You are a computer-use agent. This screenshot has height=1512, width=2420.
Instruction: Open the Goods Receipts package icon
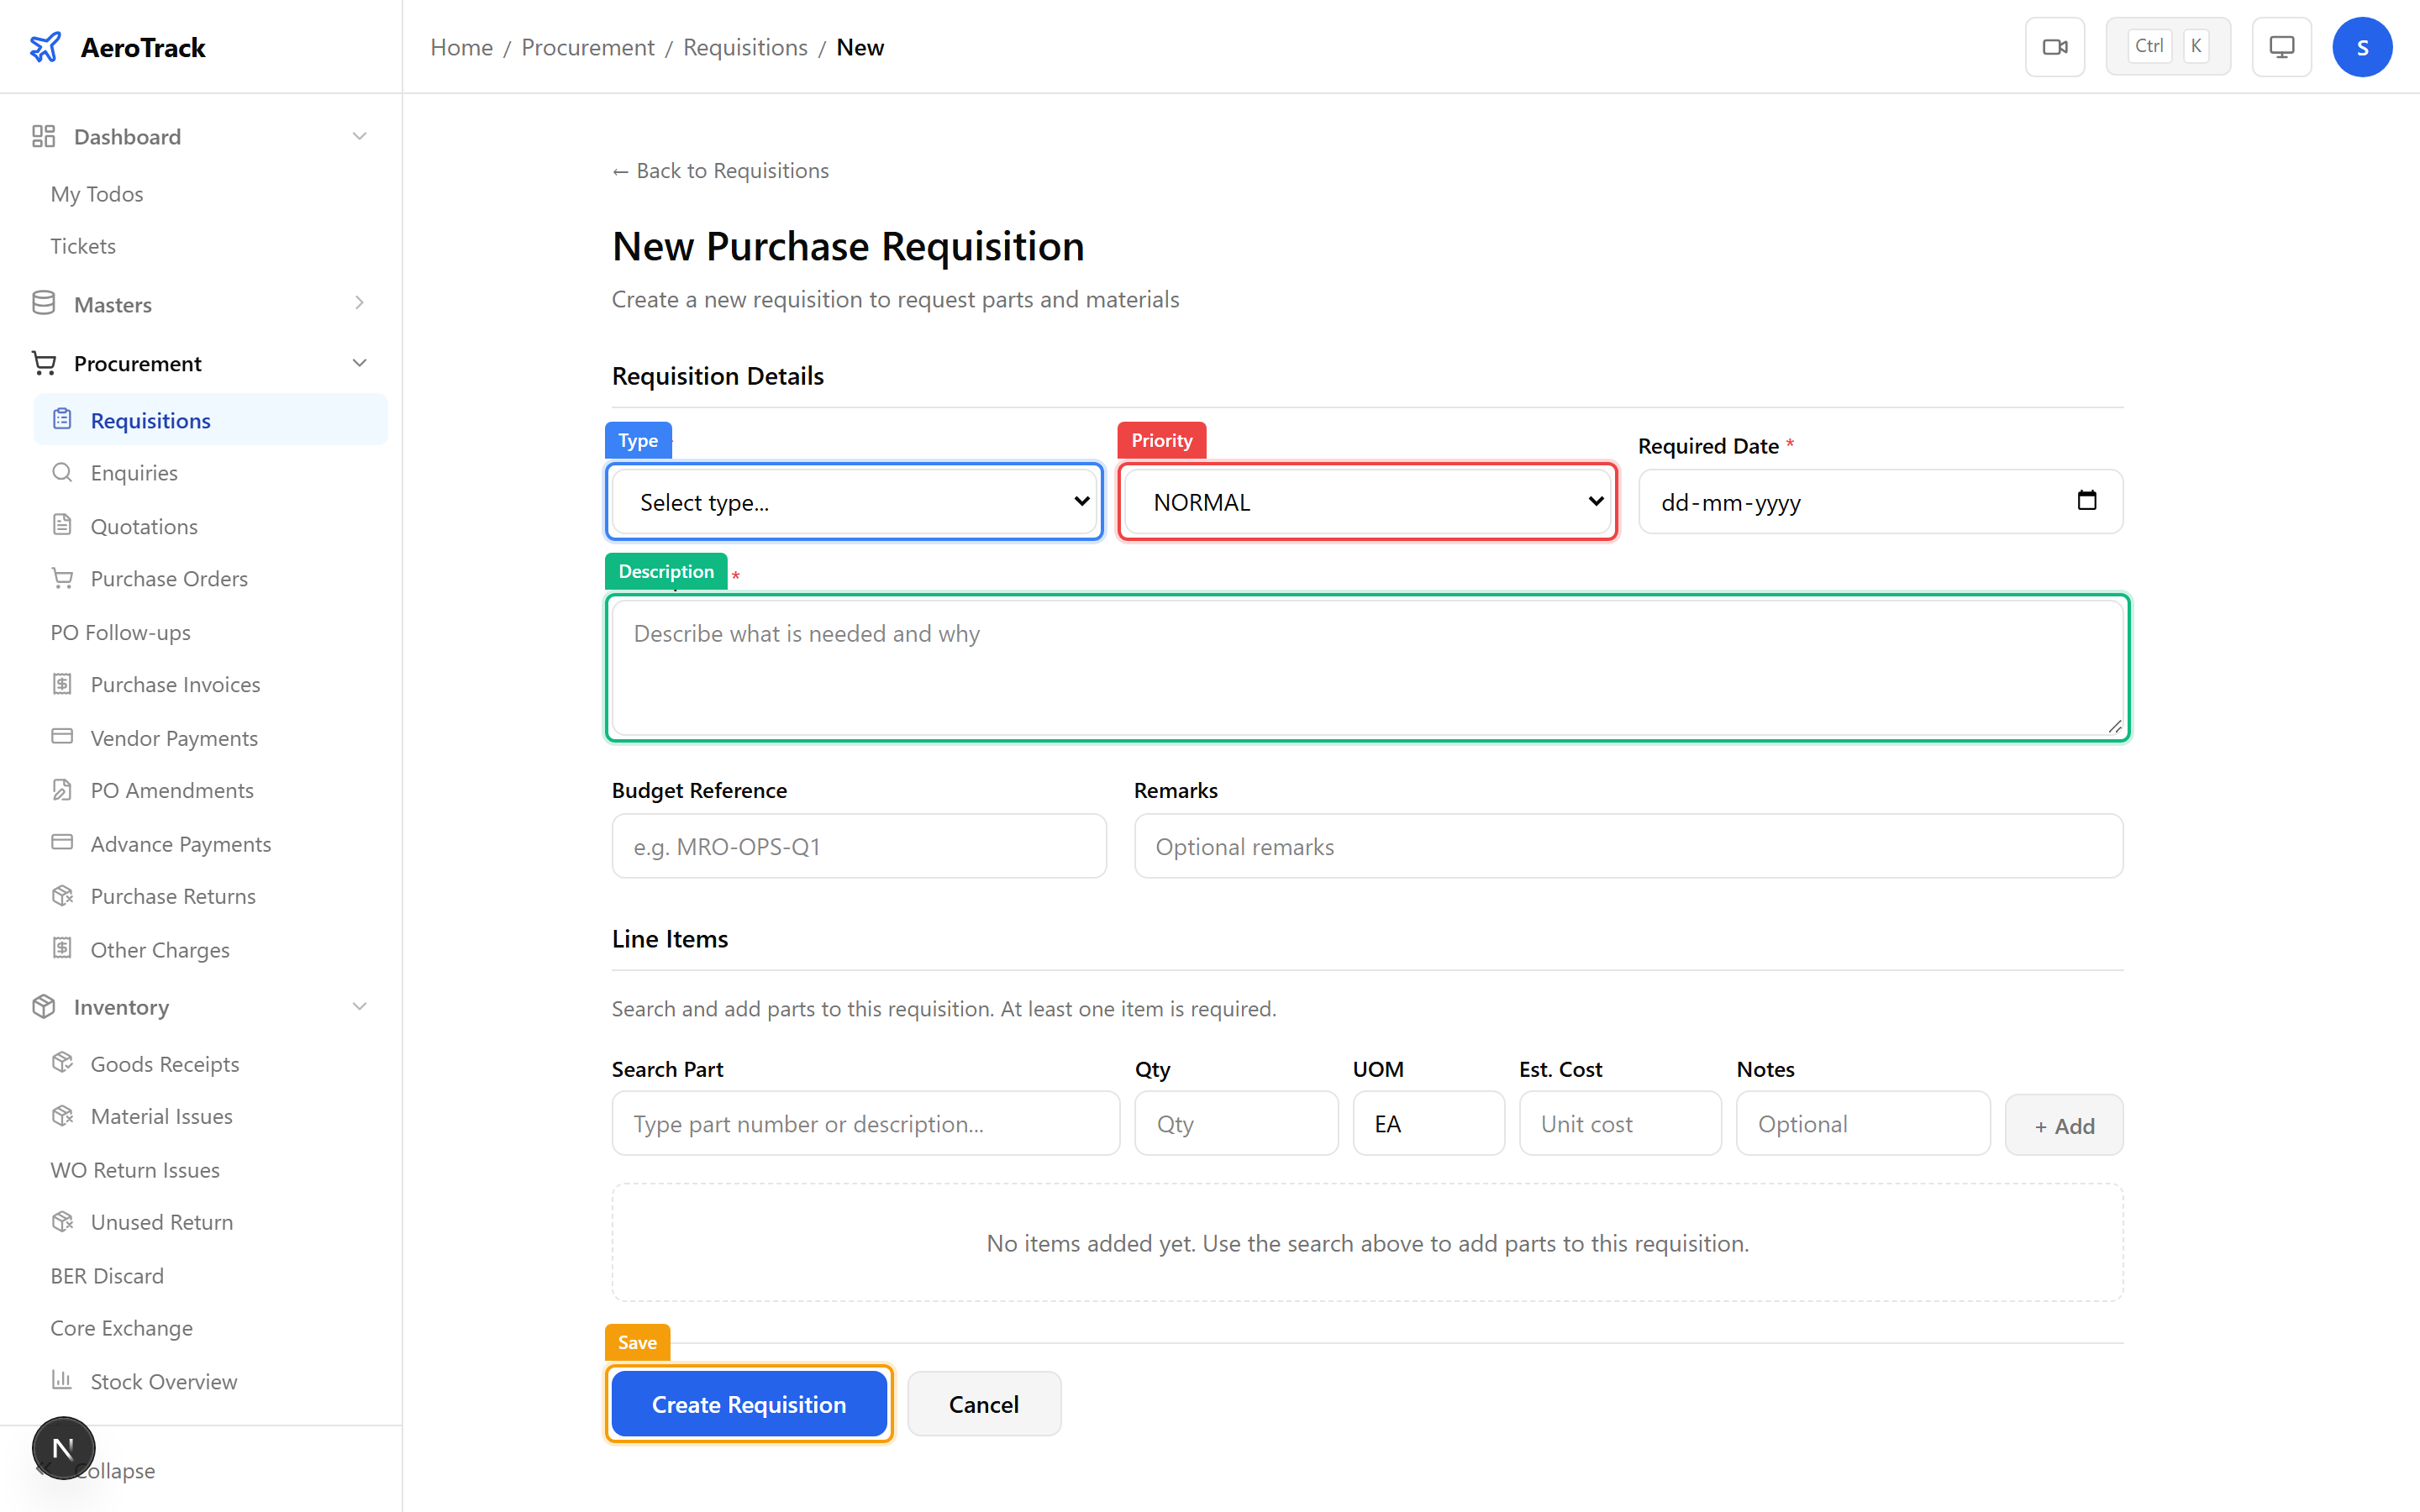(x=63, y=1063)
